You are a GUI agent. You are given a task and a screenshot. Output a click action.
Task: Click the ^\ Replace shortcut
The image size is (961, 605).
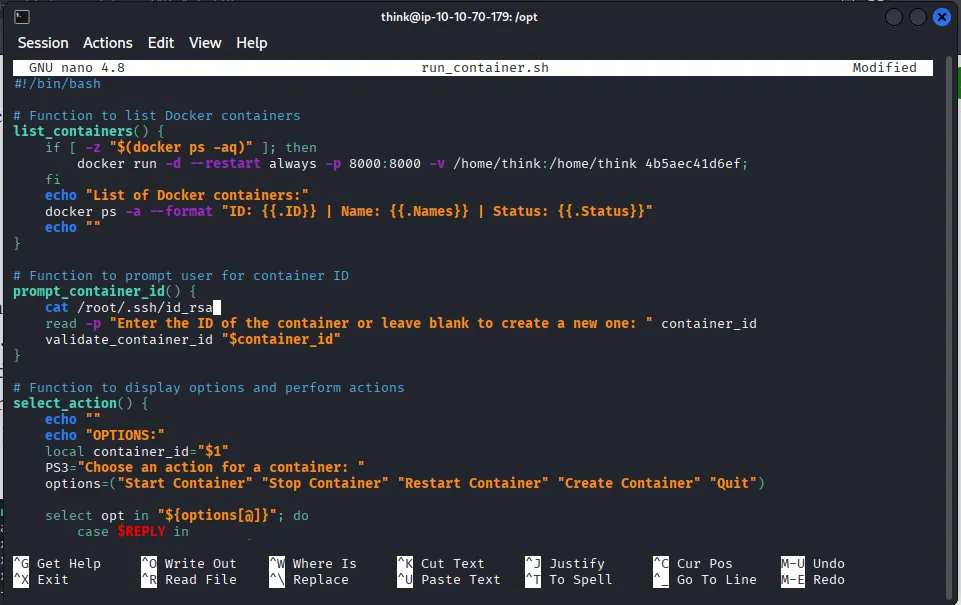tap(309, 579)
